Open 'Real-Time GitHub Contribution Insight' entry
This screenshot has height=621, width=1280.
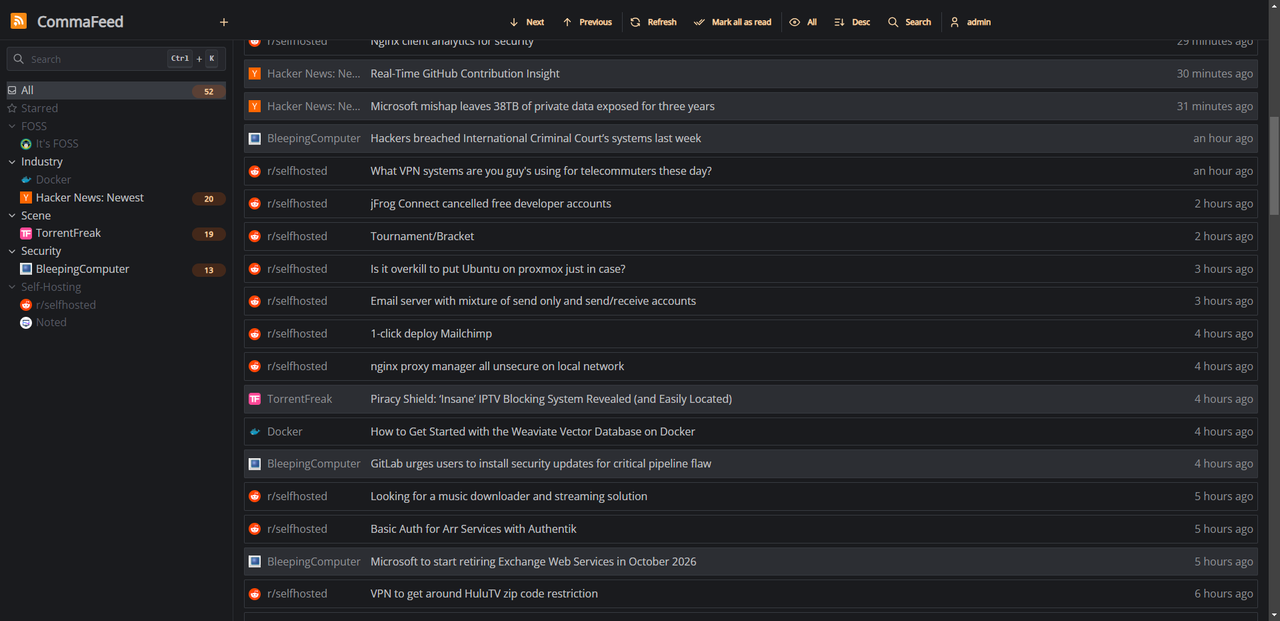click(x=751, y=74)
